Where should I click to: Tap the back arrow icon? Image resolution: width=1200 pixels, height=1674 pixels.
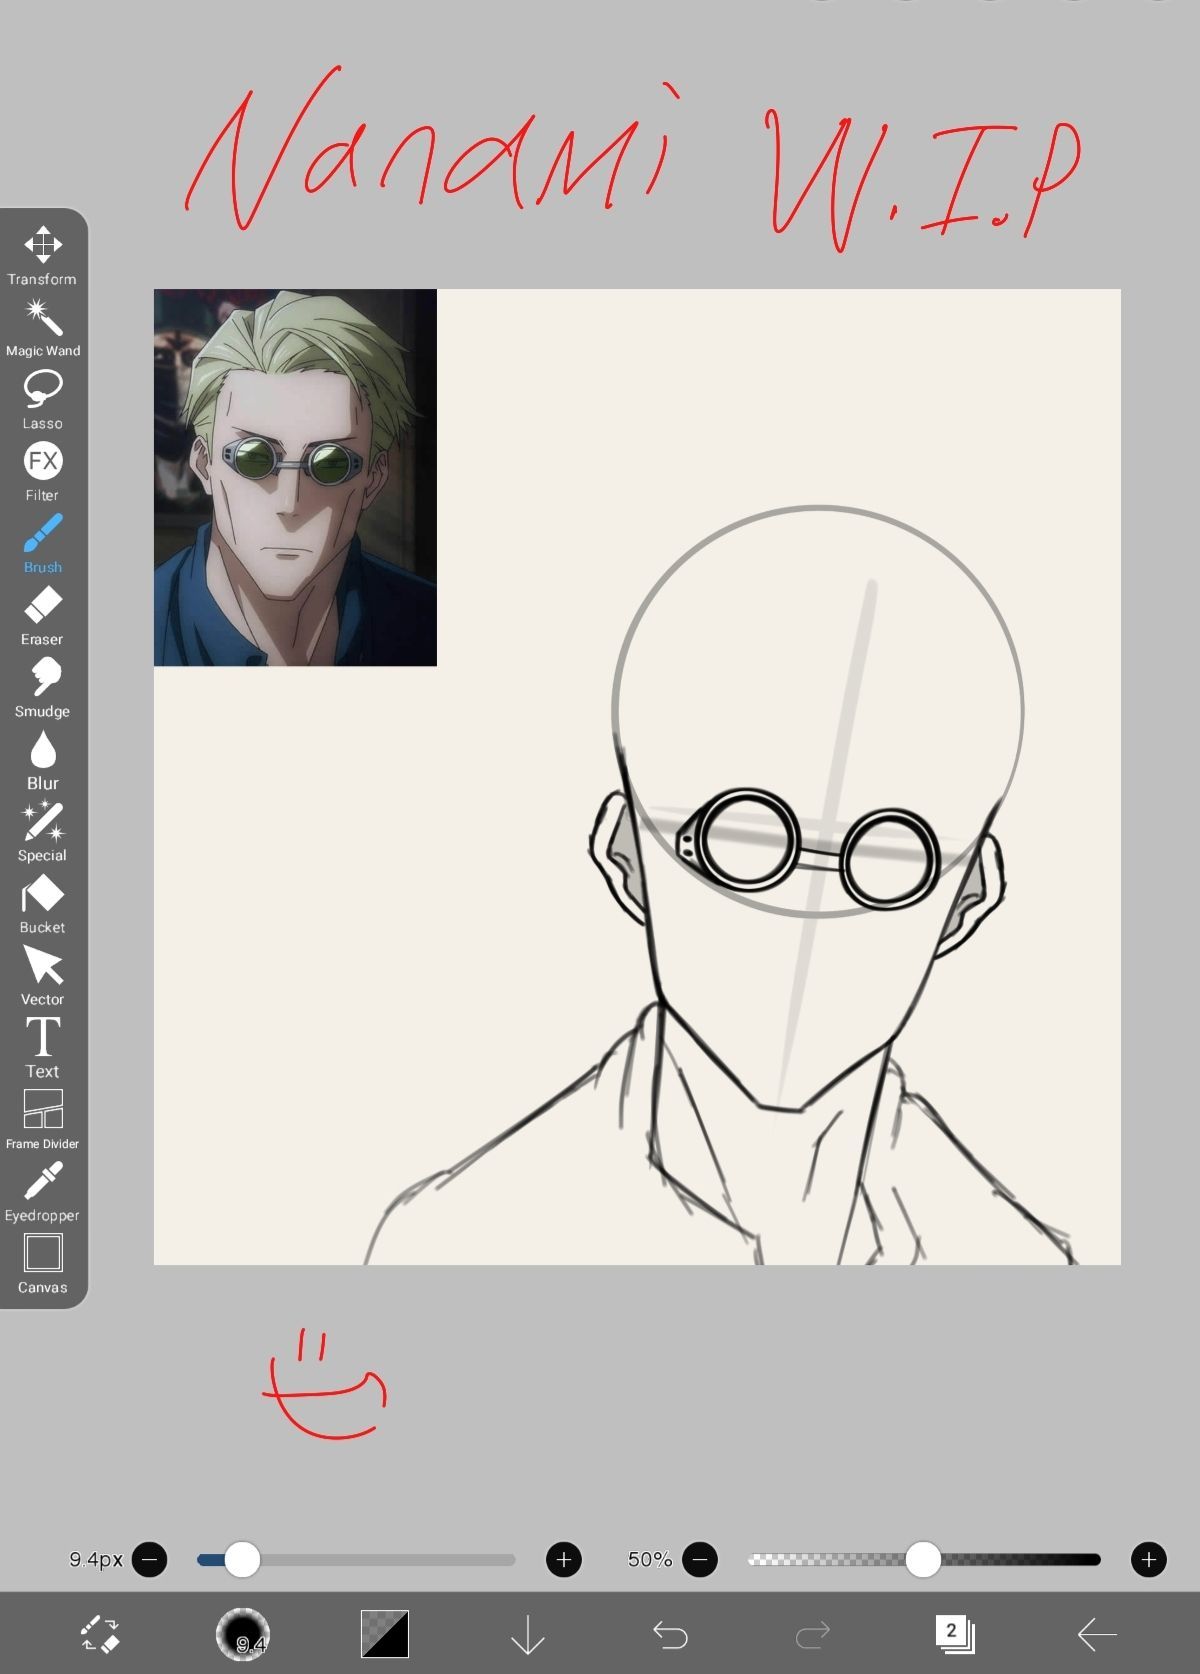pos(1097,1634)
